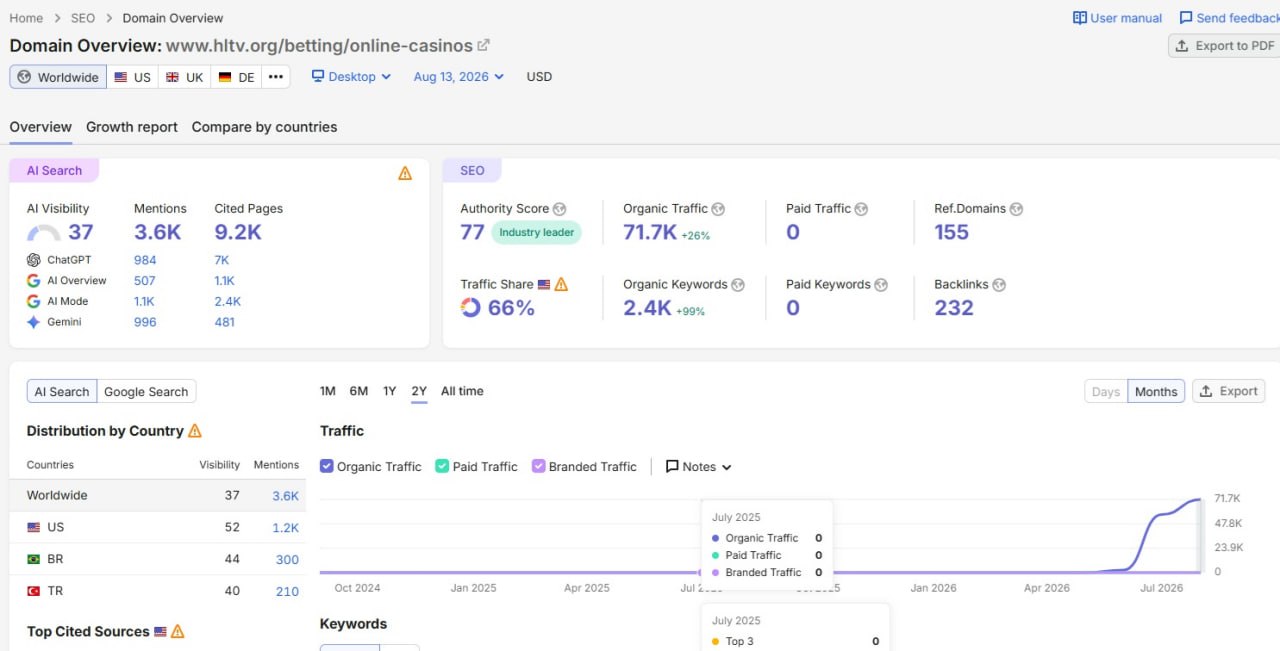The image size is (1280, 651).
Task: Open the Growth report tab
Action: [x=132, y=127]
